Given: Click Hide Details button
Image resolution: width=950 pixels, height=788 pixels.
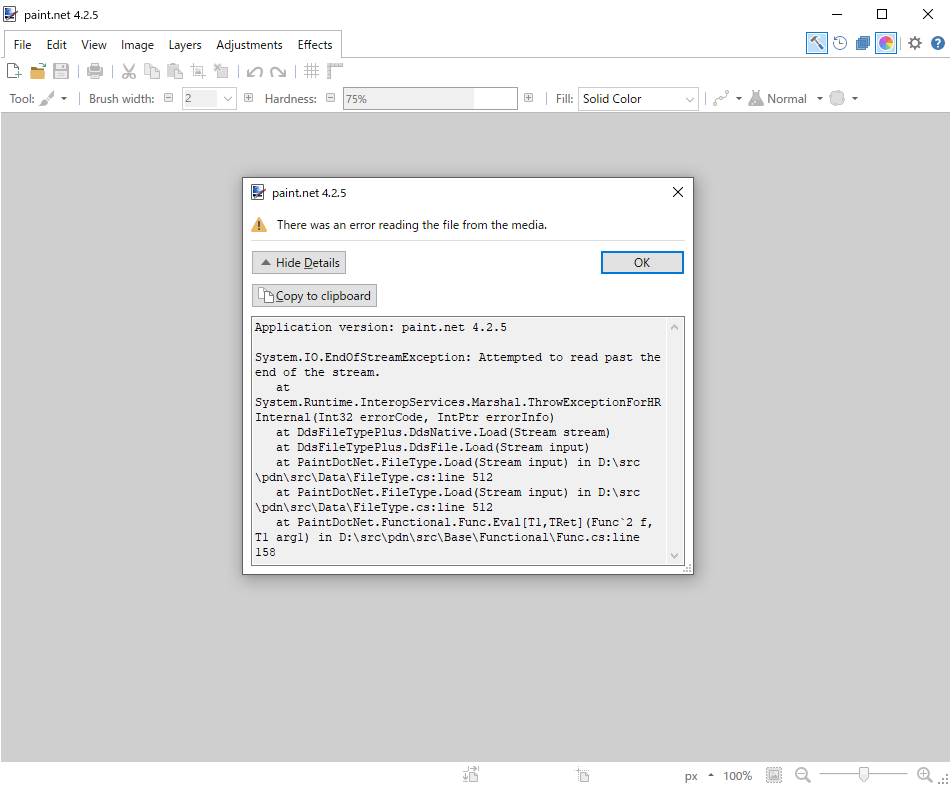Looking at the screenshot, I should (299, 262).
